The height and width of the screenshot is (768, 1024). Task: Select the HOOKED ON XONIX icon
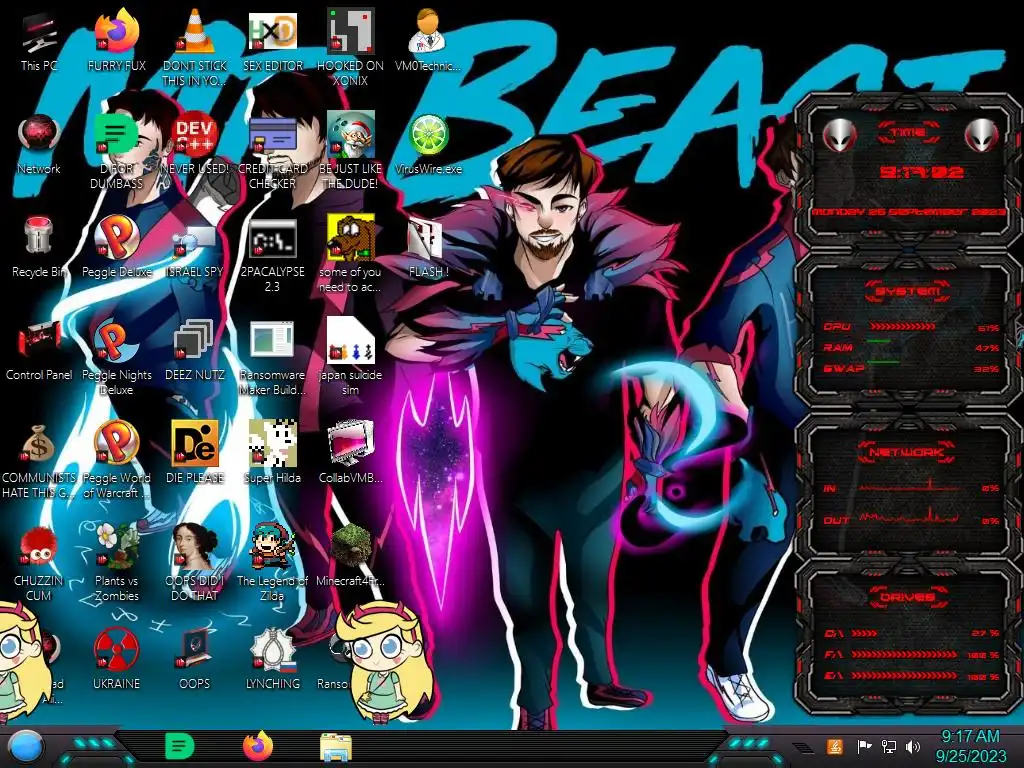(x=350, y=48)
